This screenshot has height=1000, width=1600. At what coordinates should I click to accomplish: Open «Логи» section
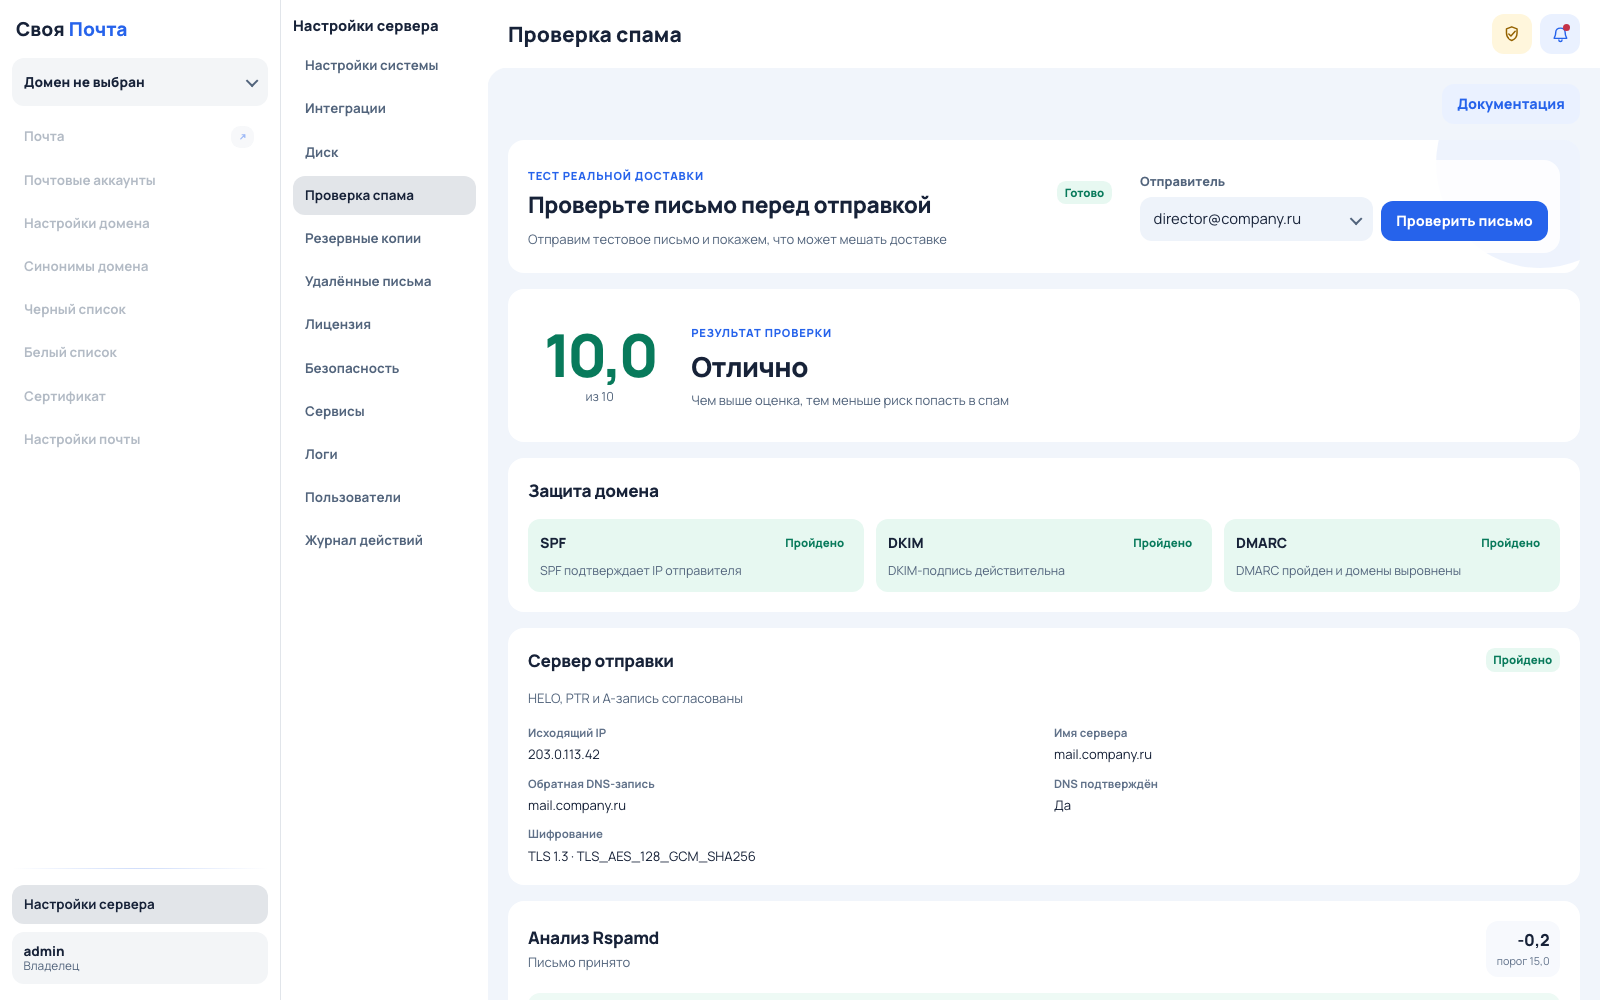pyautogui.click(x=384, y=454)
